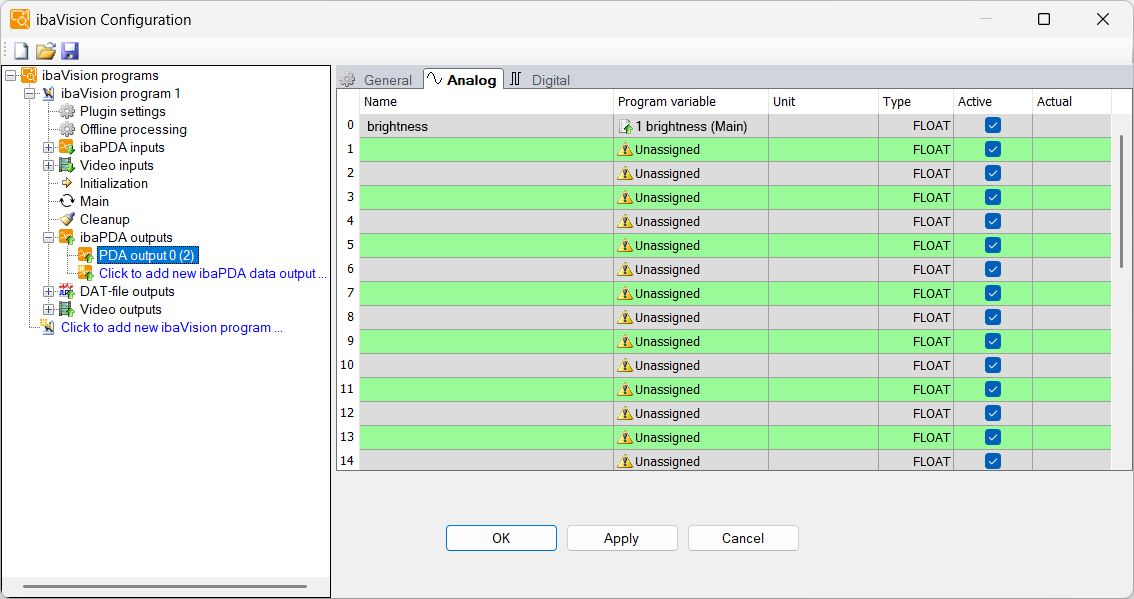
Task: Select the PDA output 0 (2) tree item
Action: click(x=147, y=255)
